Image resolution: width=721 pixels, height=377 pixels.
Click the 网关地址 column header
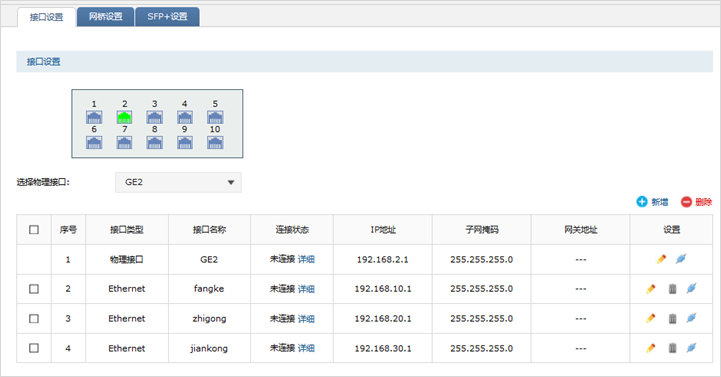point(580,229)
